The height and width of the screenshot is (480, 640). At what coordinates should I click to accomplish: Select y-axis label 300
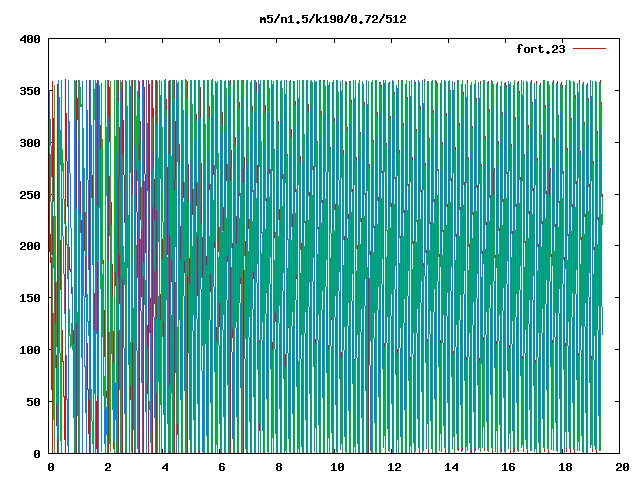point(30,143)
